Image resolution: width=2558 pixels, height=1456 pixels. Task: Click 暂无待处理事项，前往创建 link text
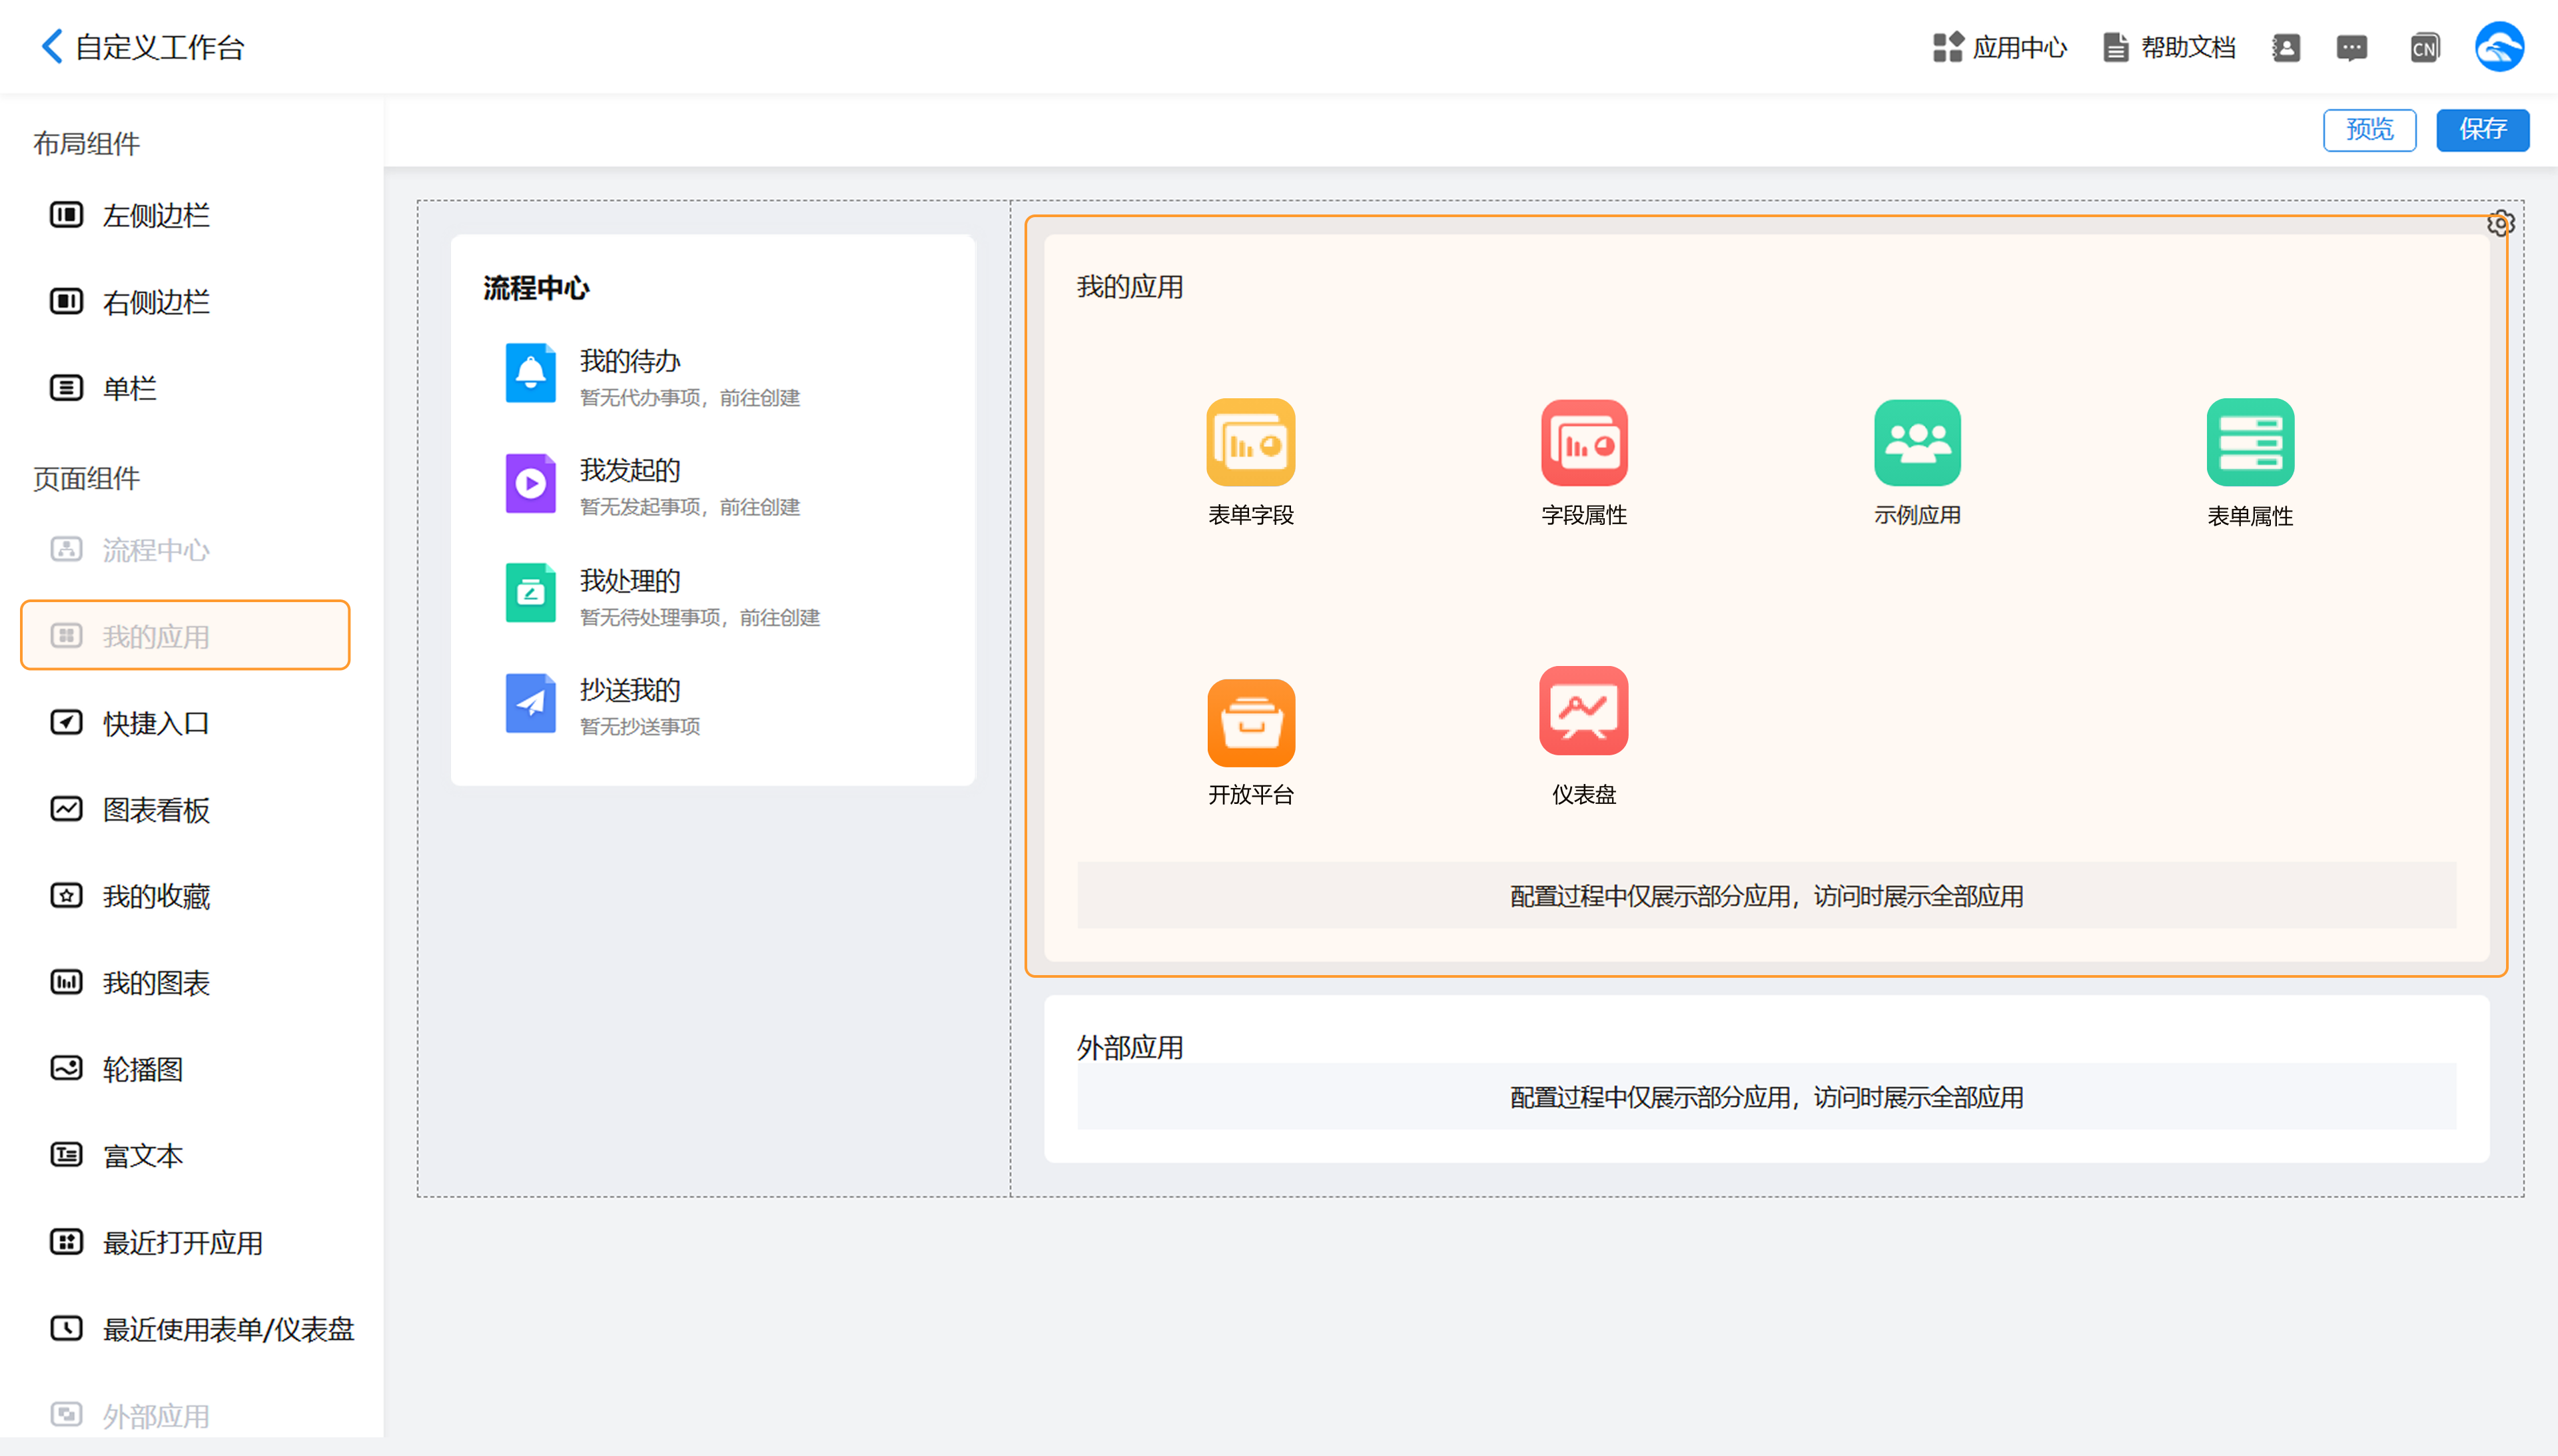[x=700, y=618]
